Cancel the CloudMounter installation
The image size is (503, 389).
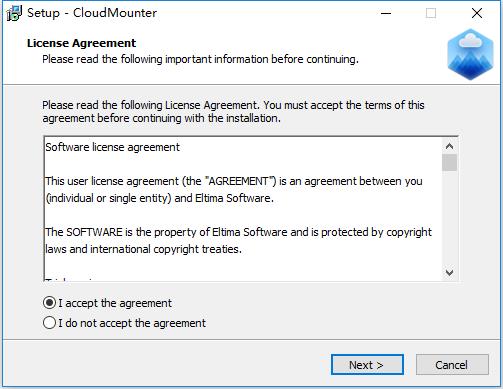tap(452, 365)
